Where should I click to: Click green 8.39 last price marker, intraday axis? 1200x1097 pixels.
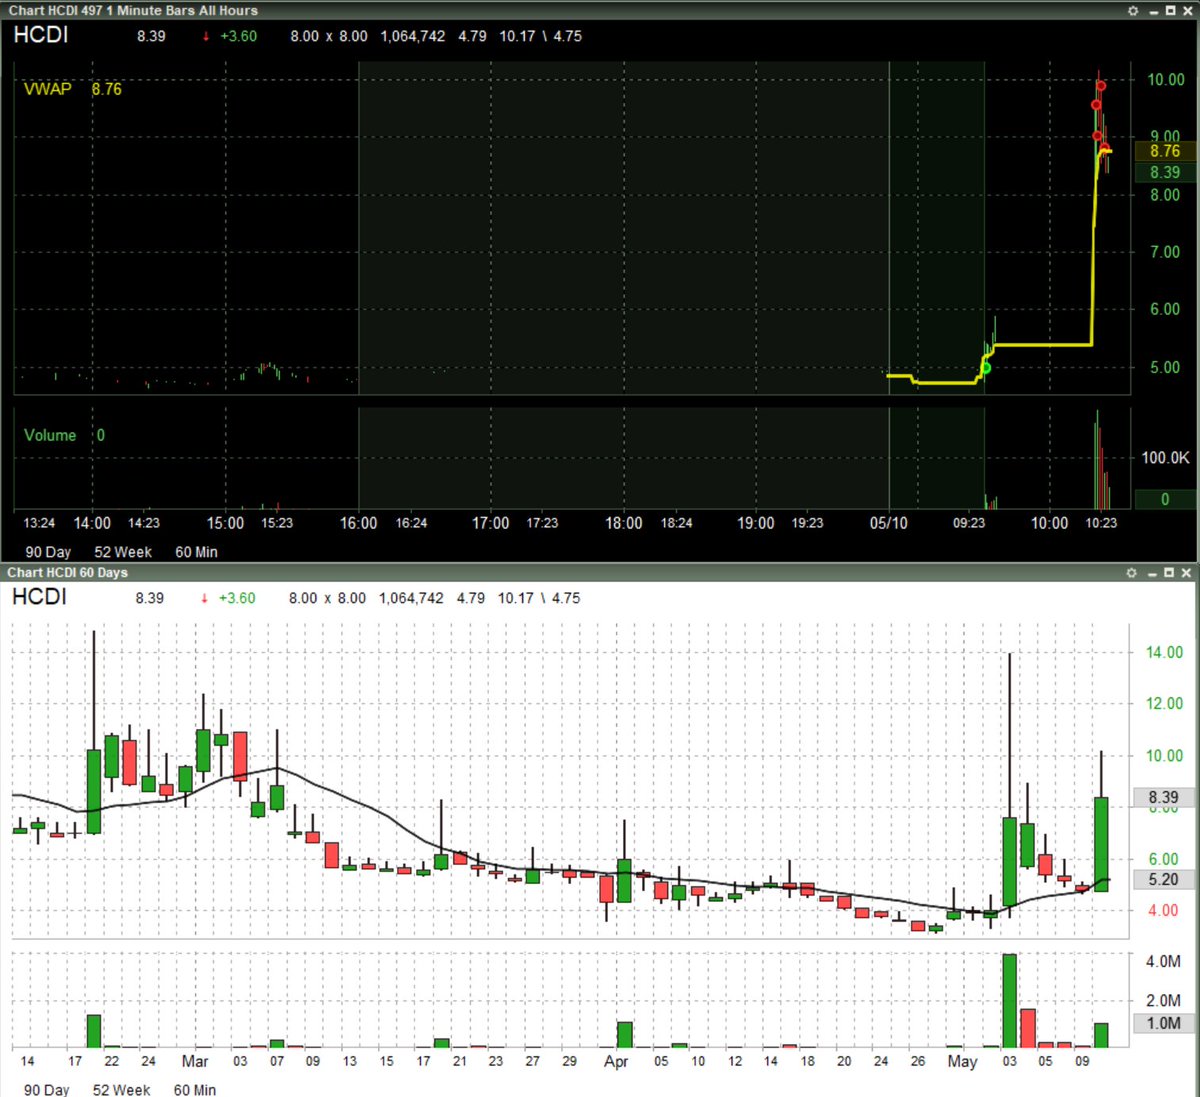coord(1164,172)
